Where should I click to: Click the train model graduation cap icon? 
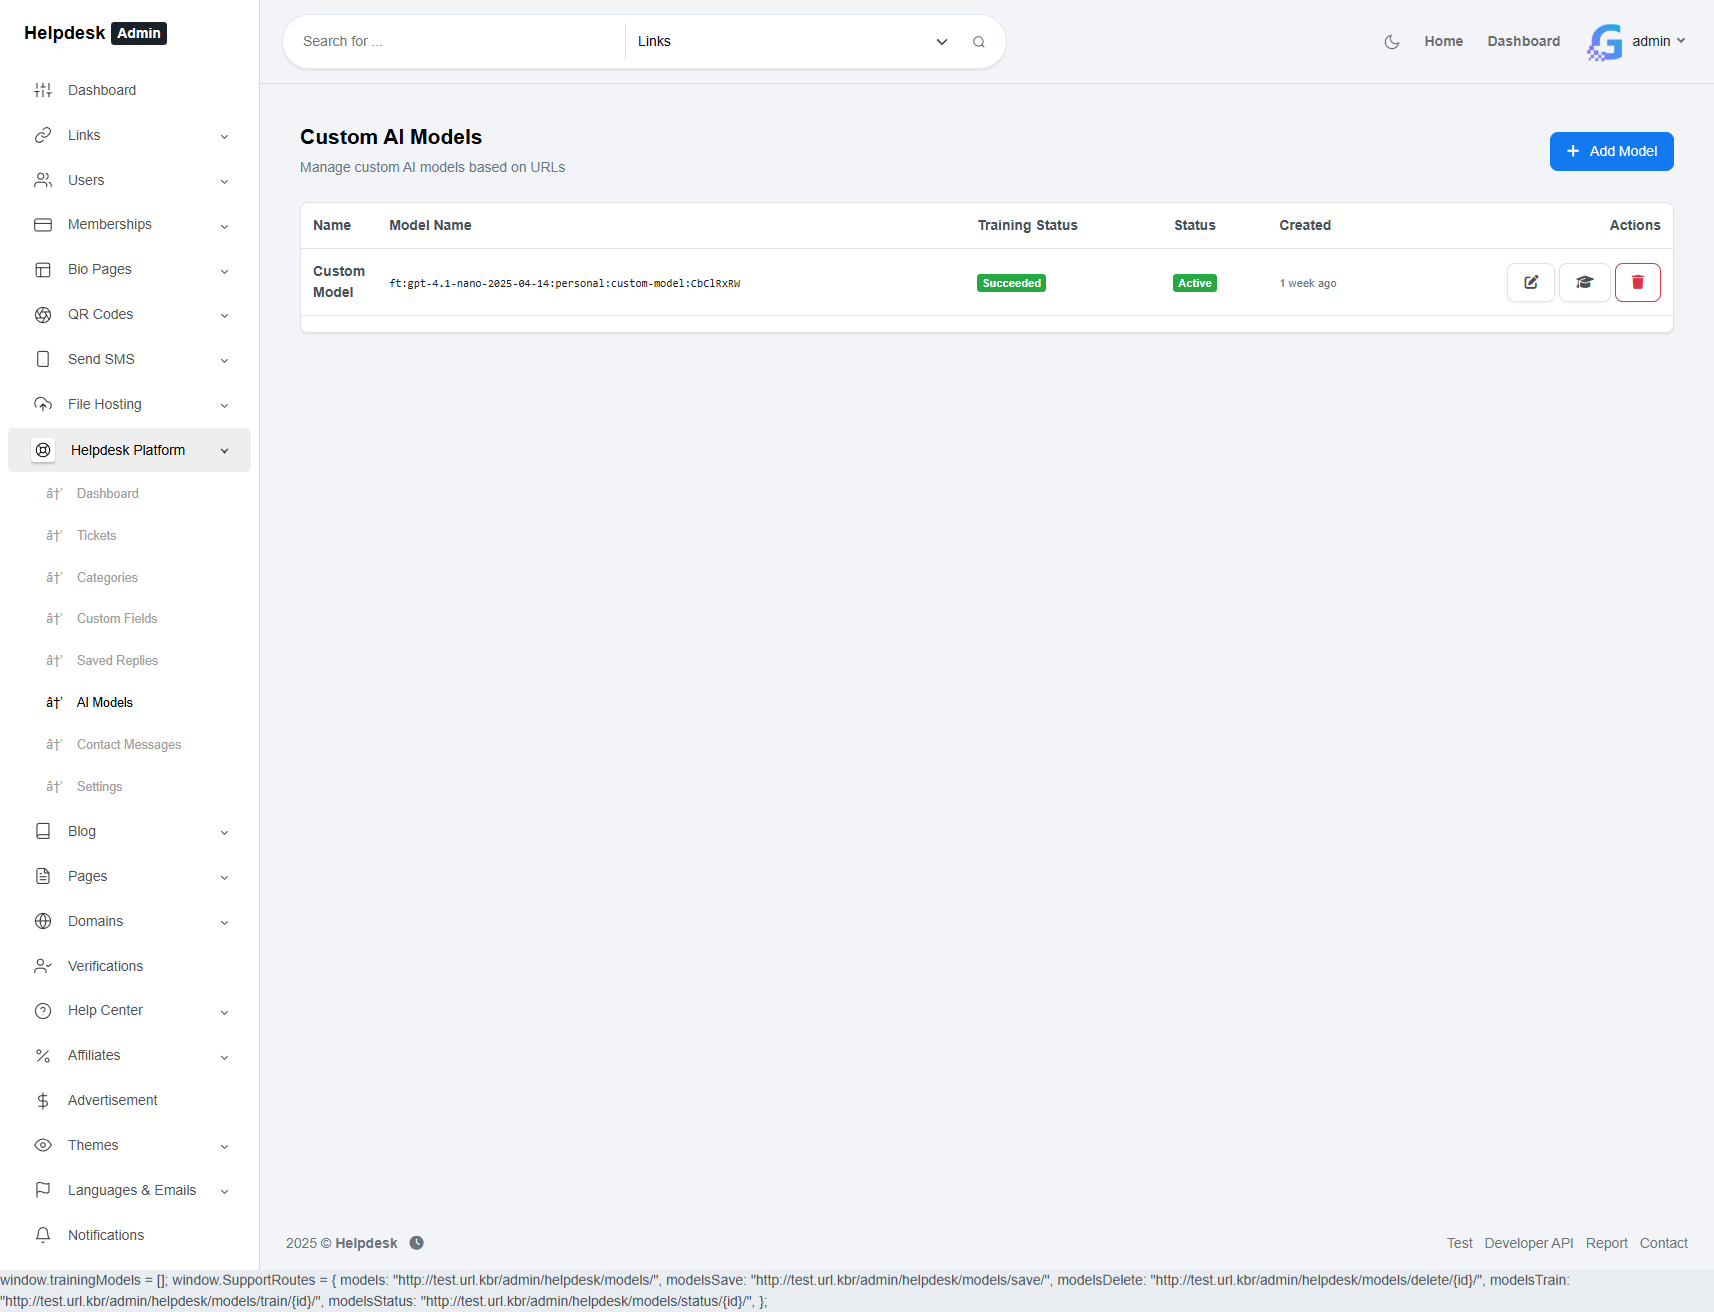click(x=1584, y=283)
